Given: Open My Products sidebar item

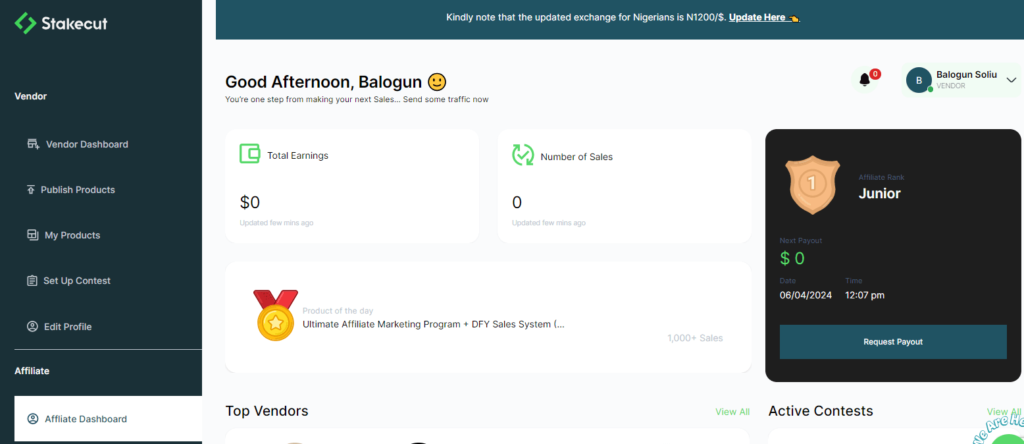Looking at the screenshot, I should [72, 235].
